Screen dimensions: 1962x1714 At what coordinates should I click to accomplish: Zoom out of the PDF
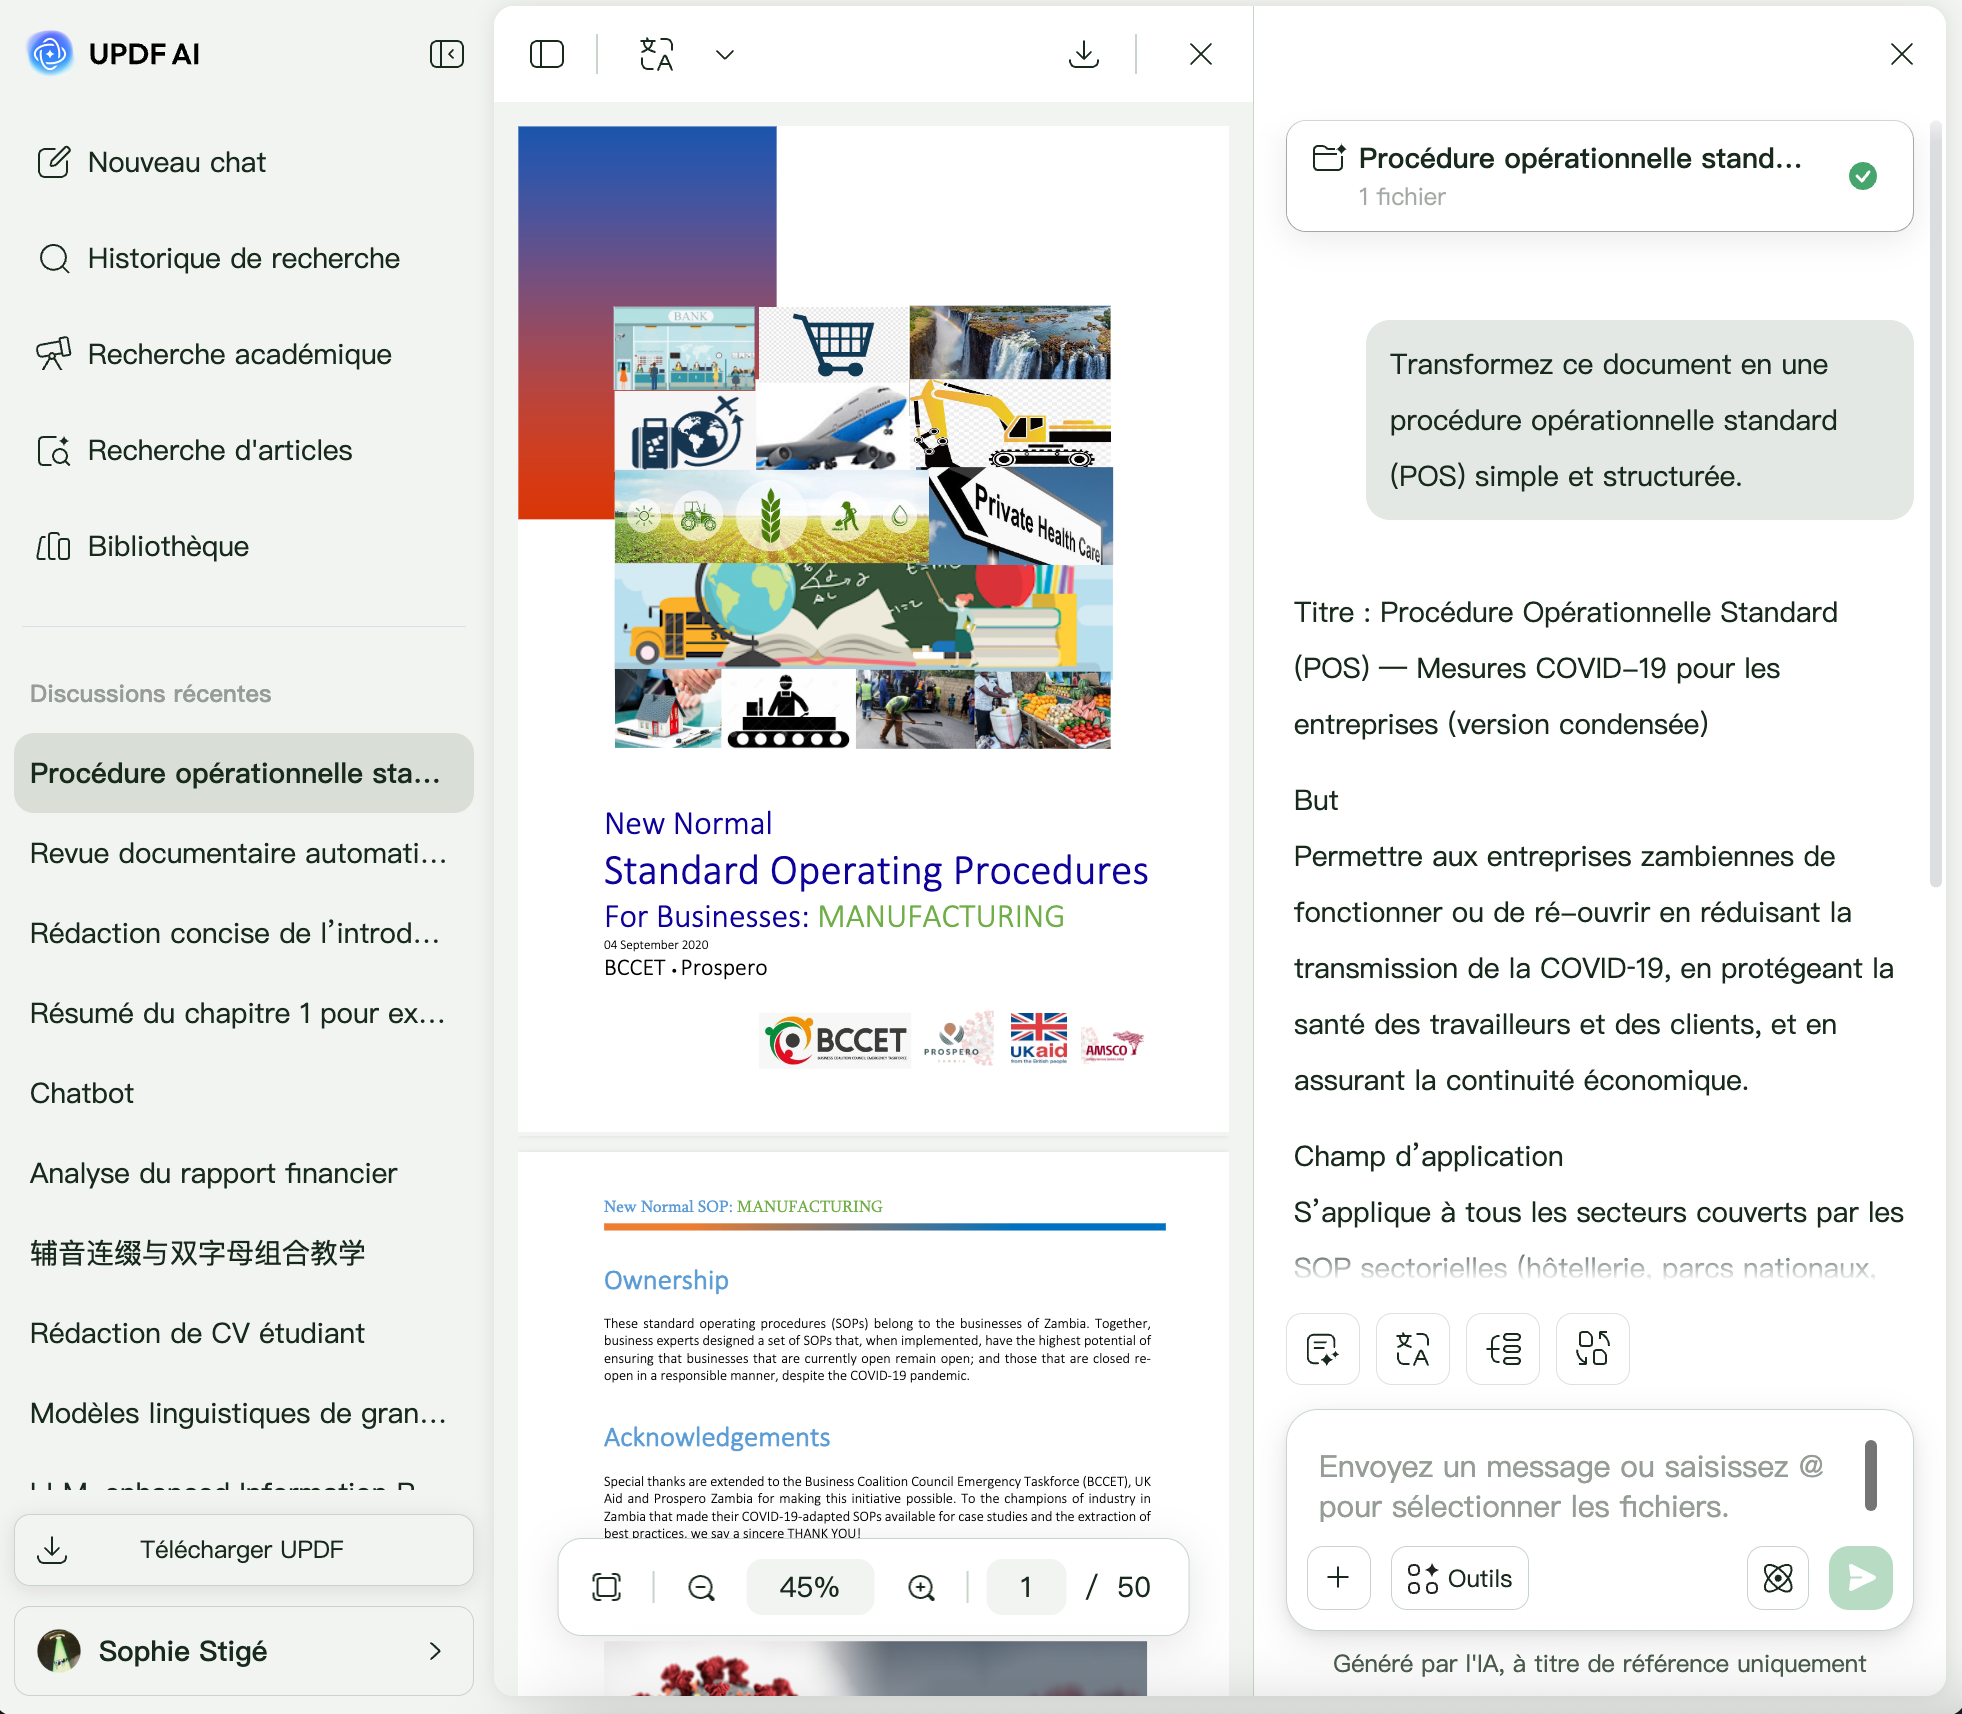pos(702,1587)
